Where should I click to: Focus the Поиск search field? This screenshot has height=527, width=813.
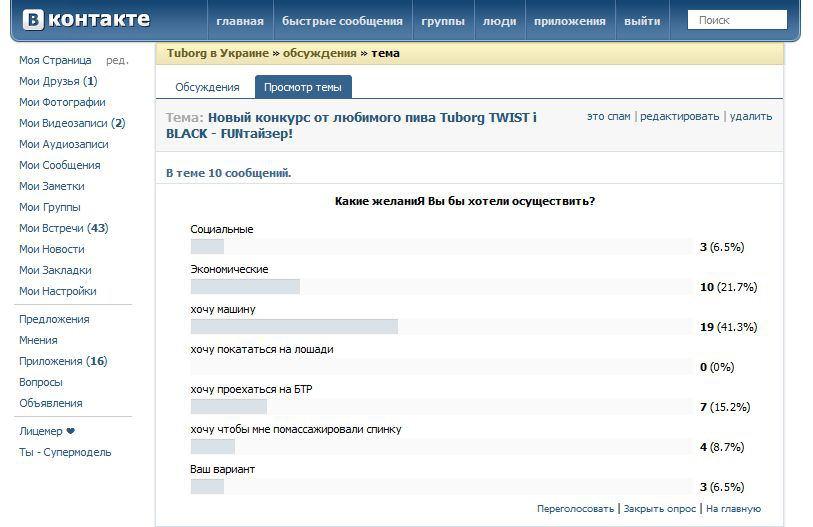[x=737, y=20]
